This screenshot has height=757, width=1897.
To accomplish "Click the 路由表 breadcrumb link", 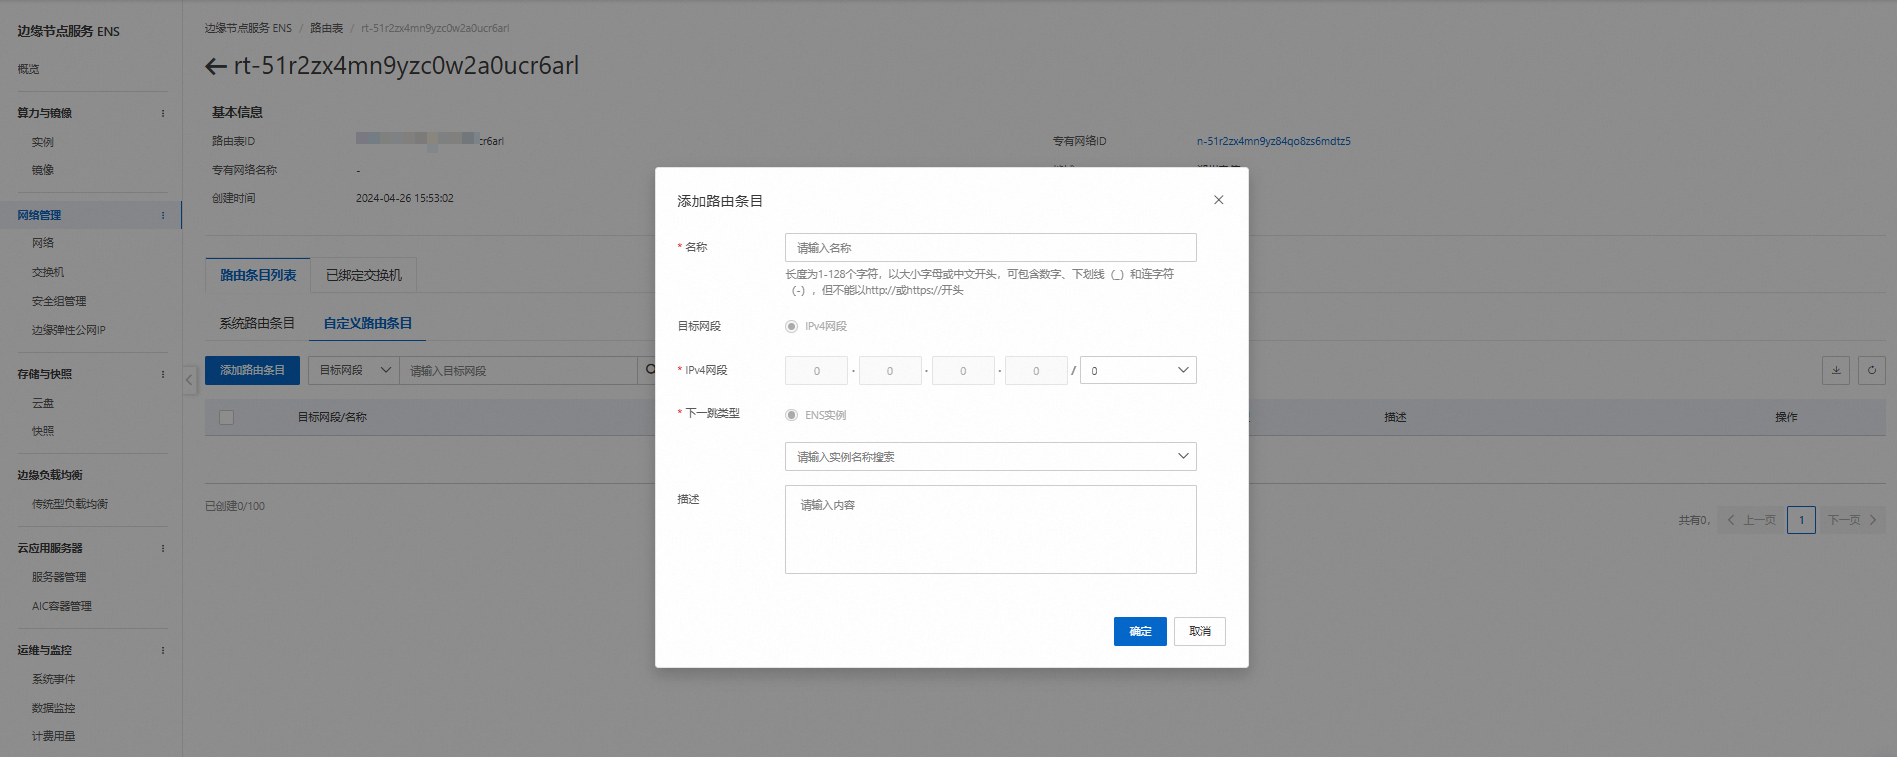I will click(x=326, y=28).
